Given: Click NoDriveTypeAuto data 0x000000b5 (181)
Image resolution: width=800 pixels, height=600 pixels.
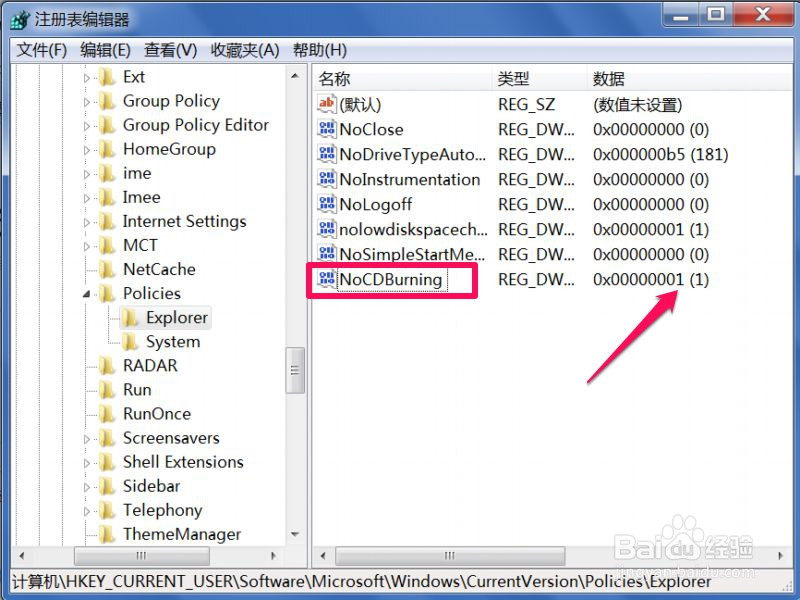Looking at the screenshot, I should 660,154.
